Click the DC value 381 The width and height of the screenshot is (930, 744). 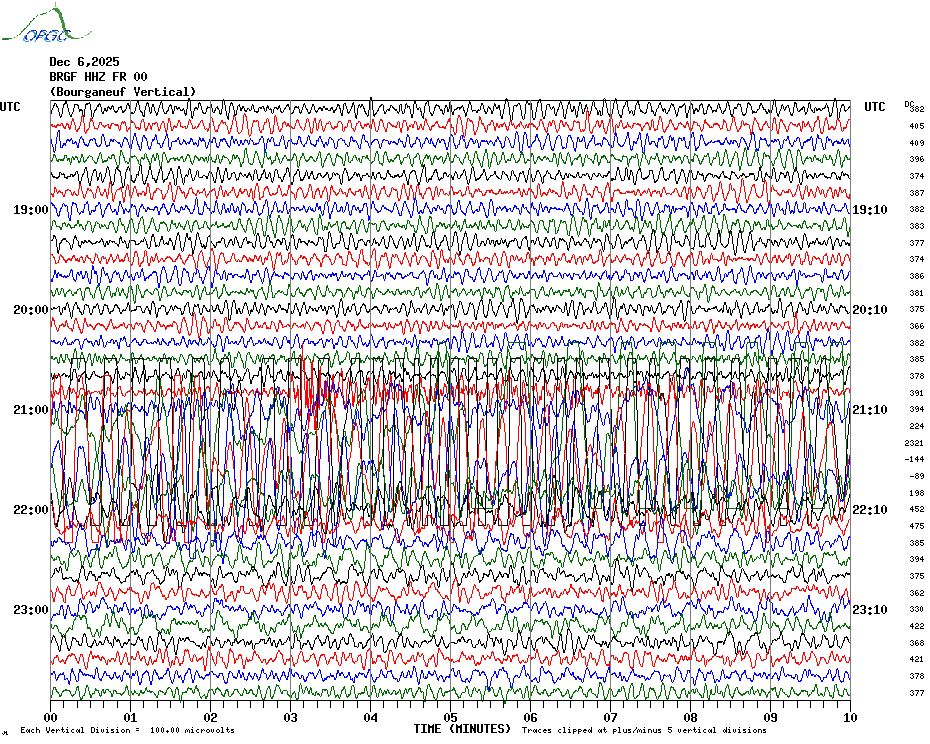tap(917, 293)
